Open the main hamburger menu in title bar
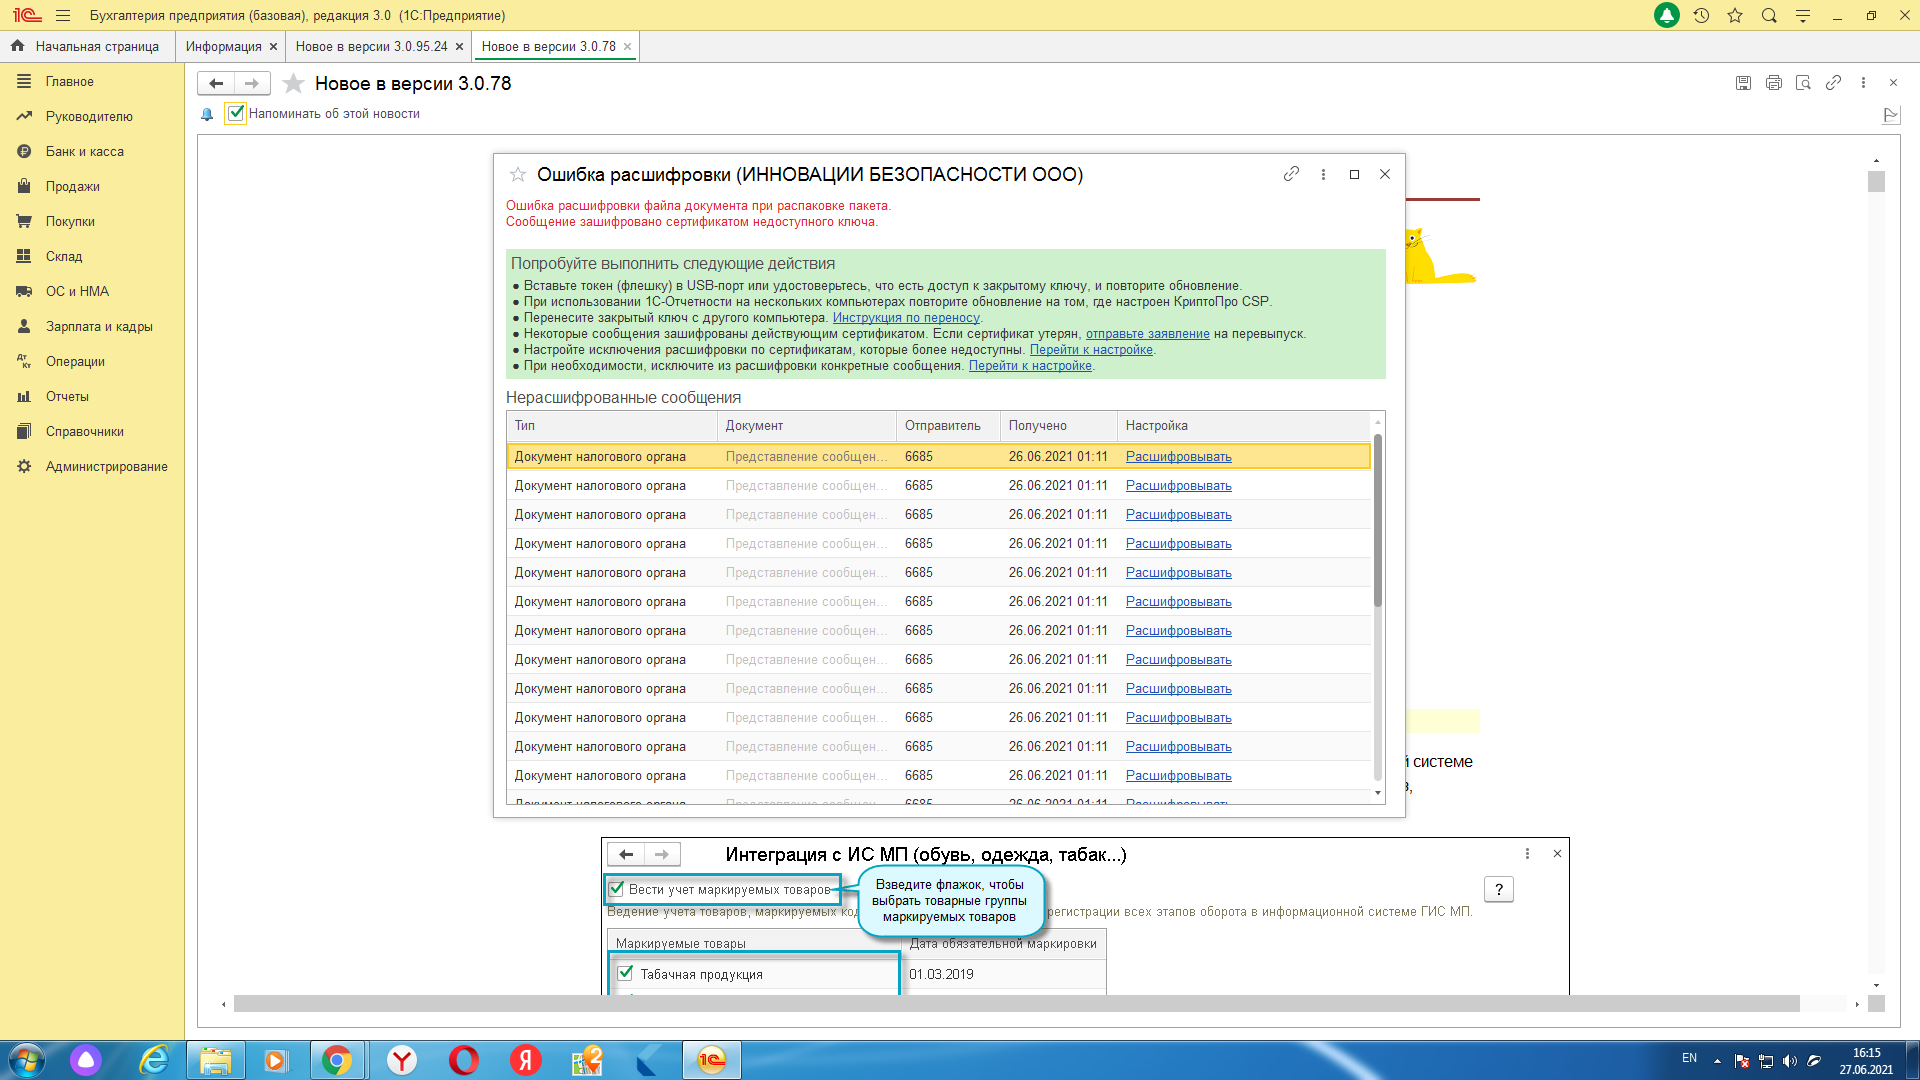This screenshot has width=1920, height=1080. pyautogui.click(x=63, y=15)
